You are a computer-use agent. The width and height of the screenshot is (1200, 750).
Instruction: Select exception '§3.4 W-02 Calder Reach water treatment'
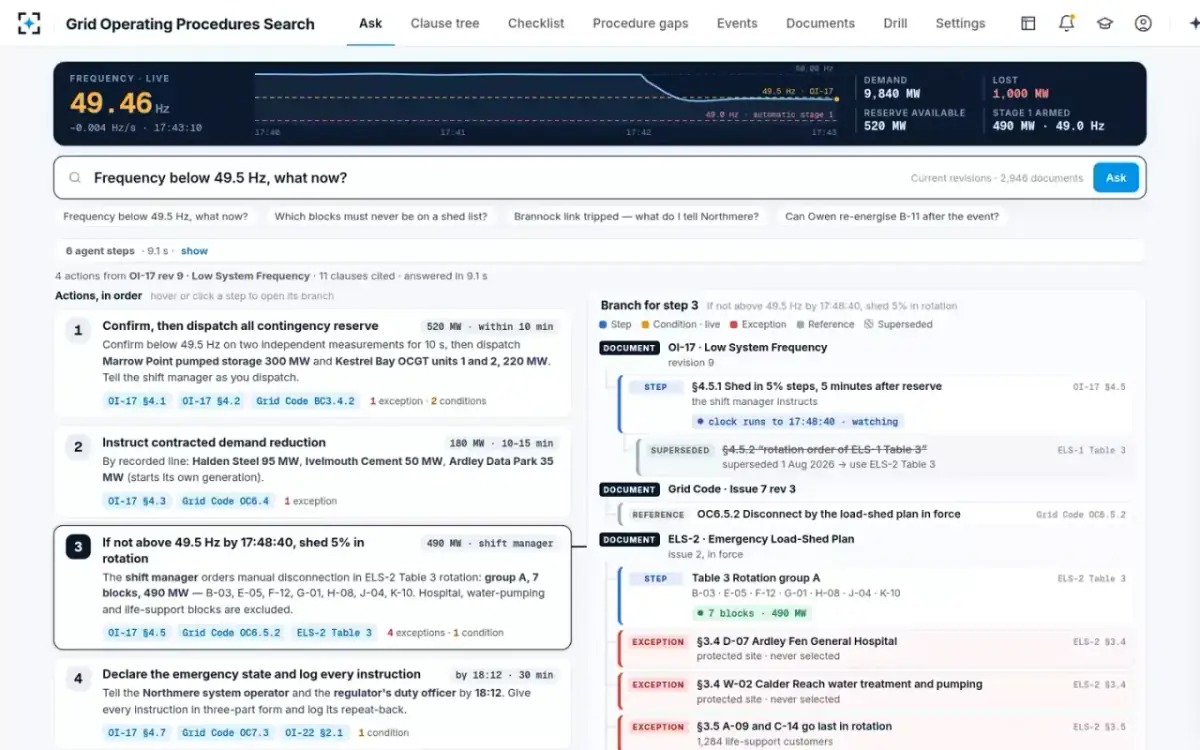[874, 691]
